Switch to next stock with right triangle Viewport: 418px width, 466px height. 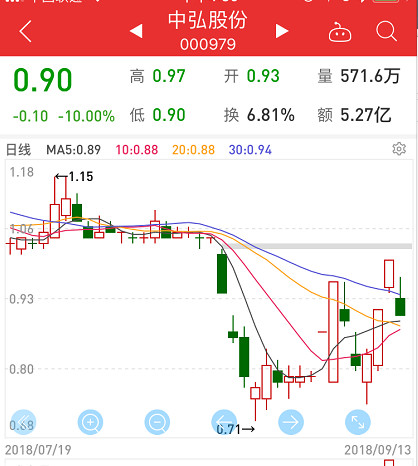click(282, 31)
